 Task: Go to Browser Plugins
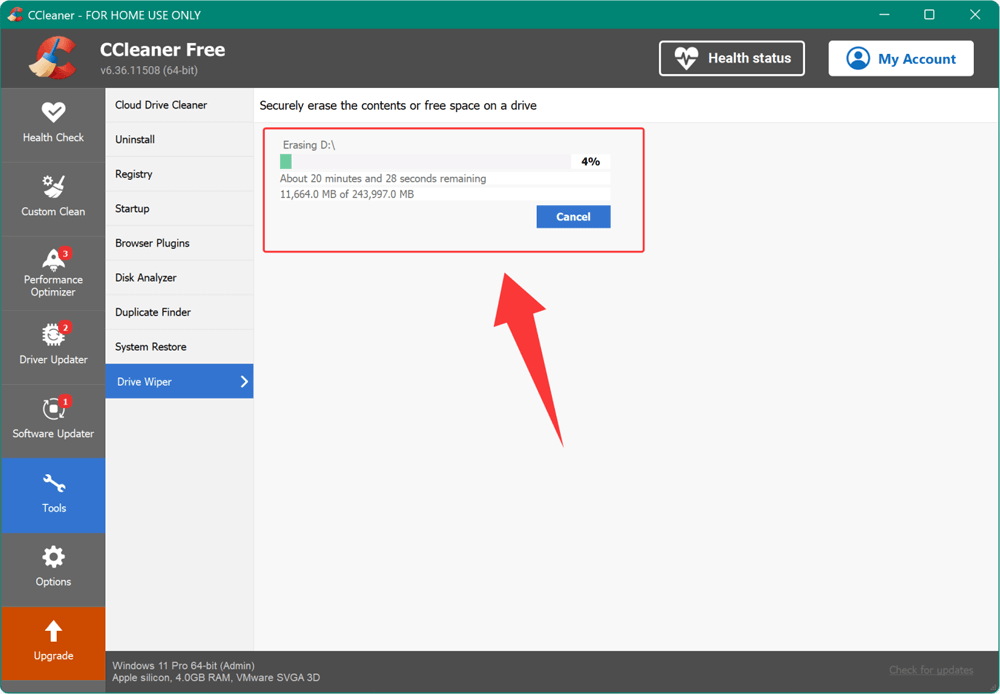(152, 243)
